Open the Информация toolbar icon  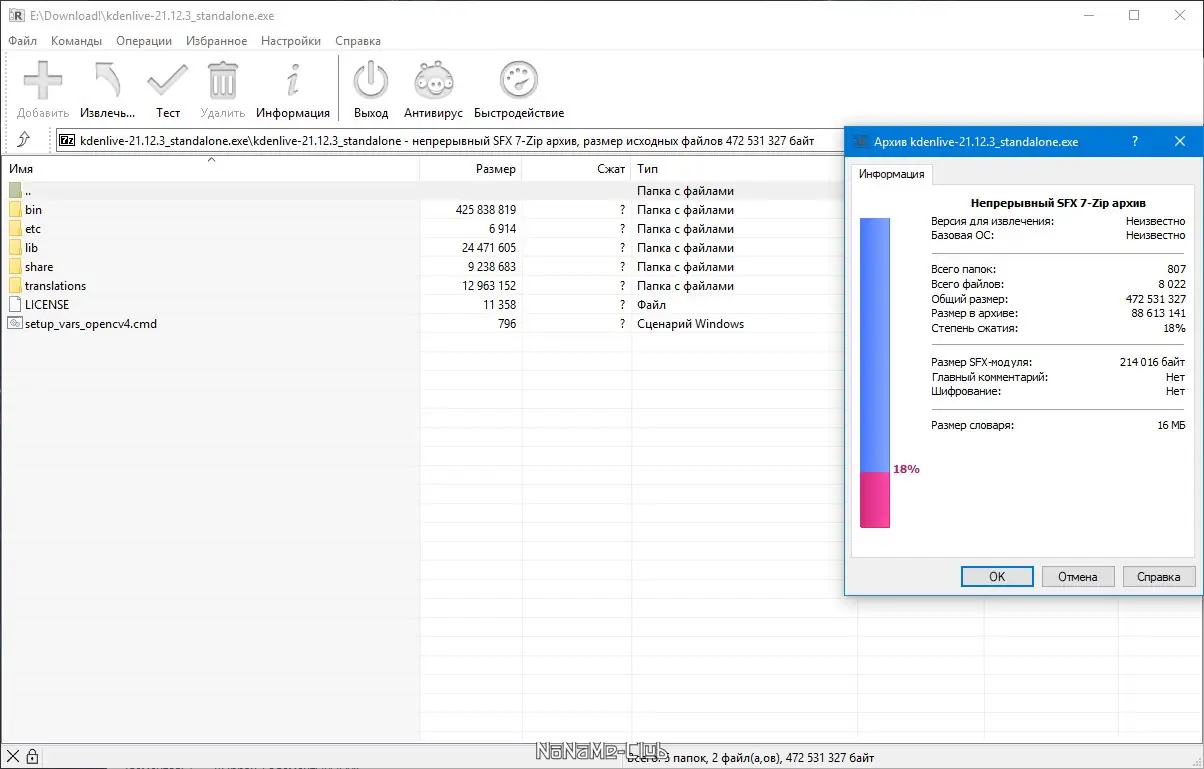pos(293,80)
